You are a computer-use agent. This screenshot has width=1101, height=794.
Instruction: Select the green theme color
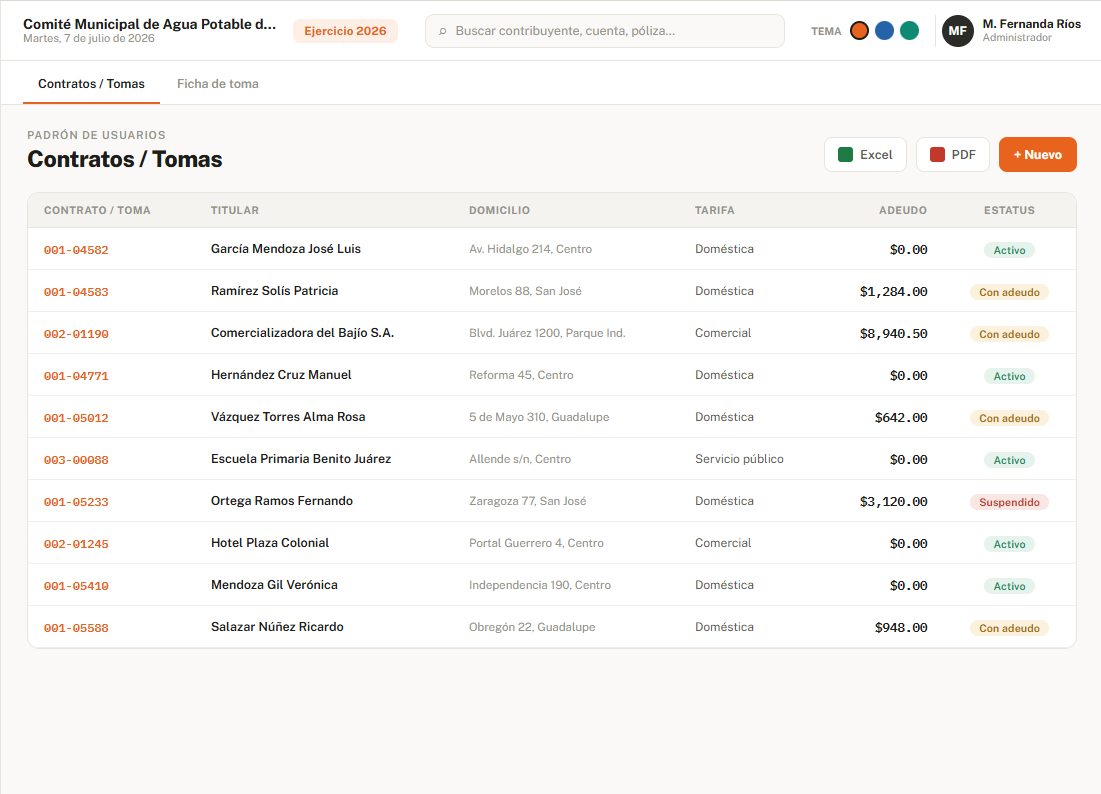(x=909, y=31)
